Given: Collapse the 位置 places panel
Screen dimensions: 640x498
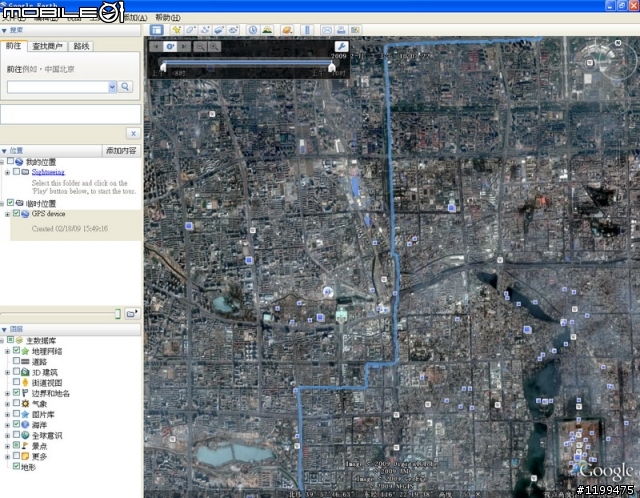Looking at the screenshot, I should pyautogui.click(x=4, y=151).
